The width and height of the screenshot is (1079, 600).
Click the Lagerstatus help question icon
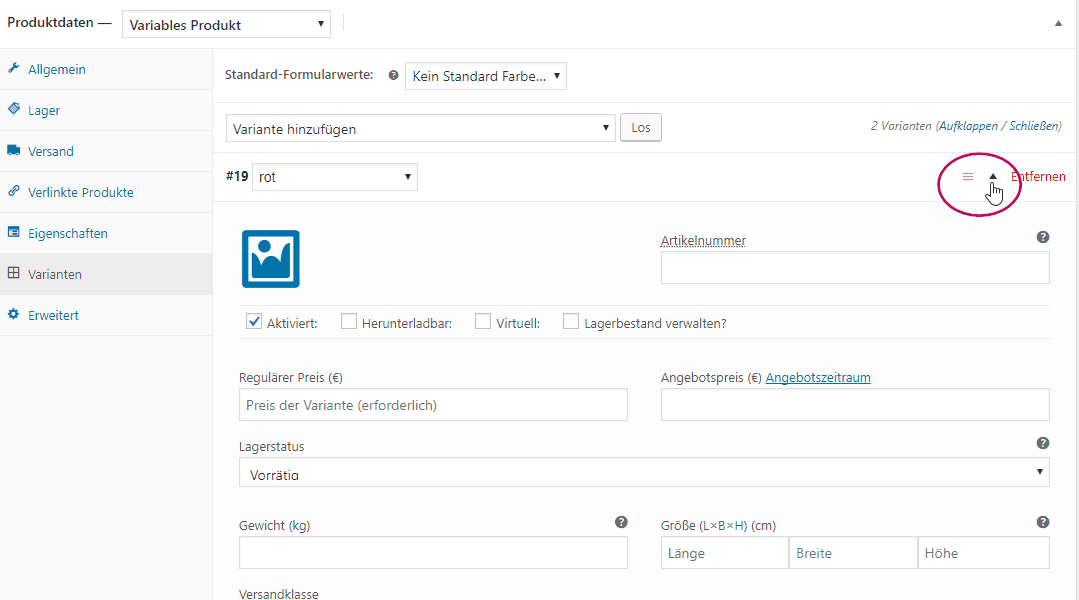pos(1043,443)
